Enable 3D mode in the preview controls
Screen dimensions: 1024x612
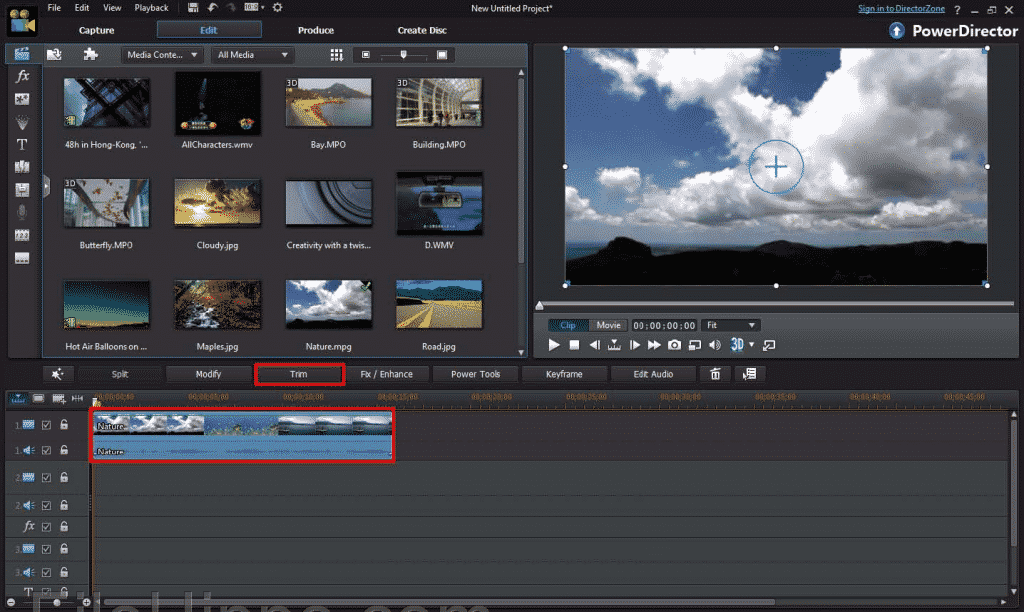pyautogui.click(x=737, y=344)
